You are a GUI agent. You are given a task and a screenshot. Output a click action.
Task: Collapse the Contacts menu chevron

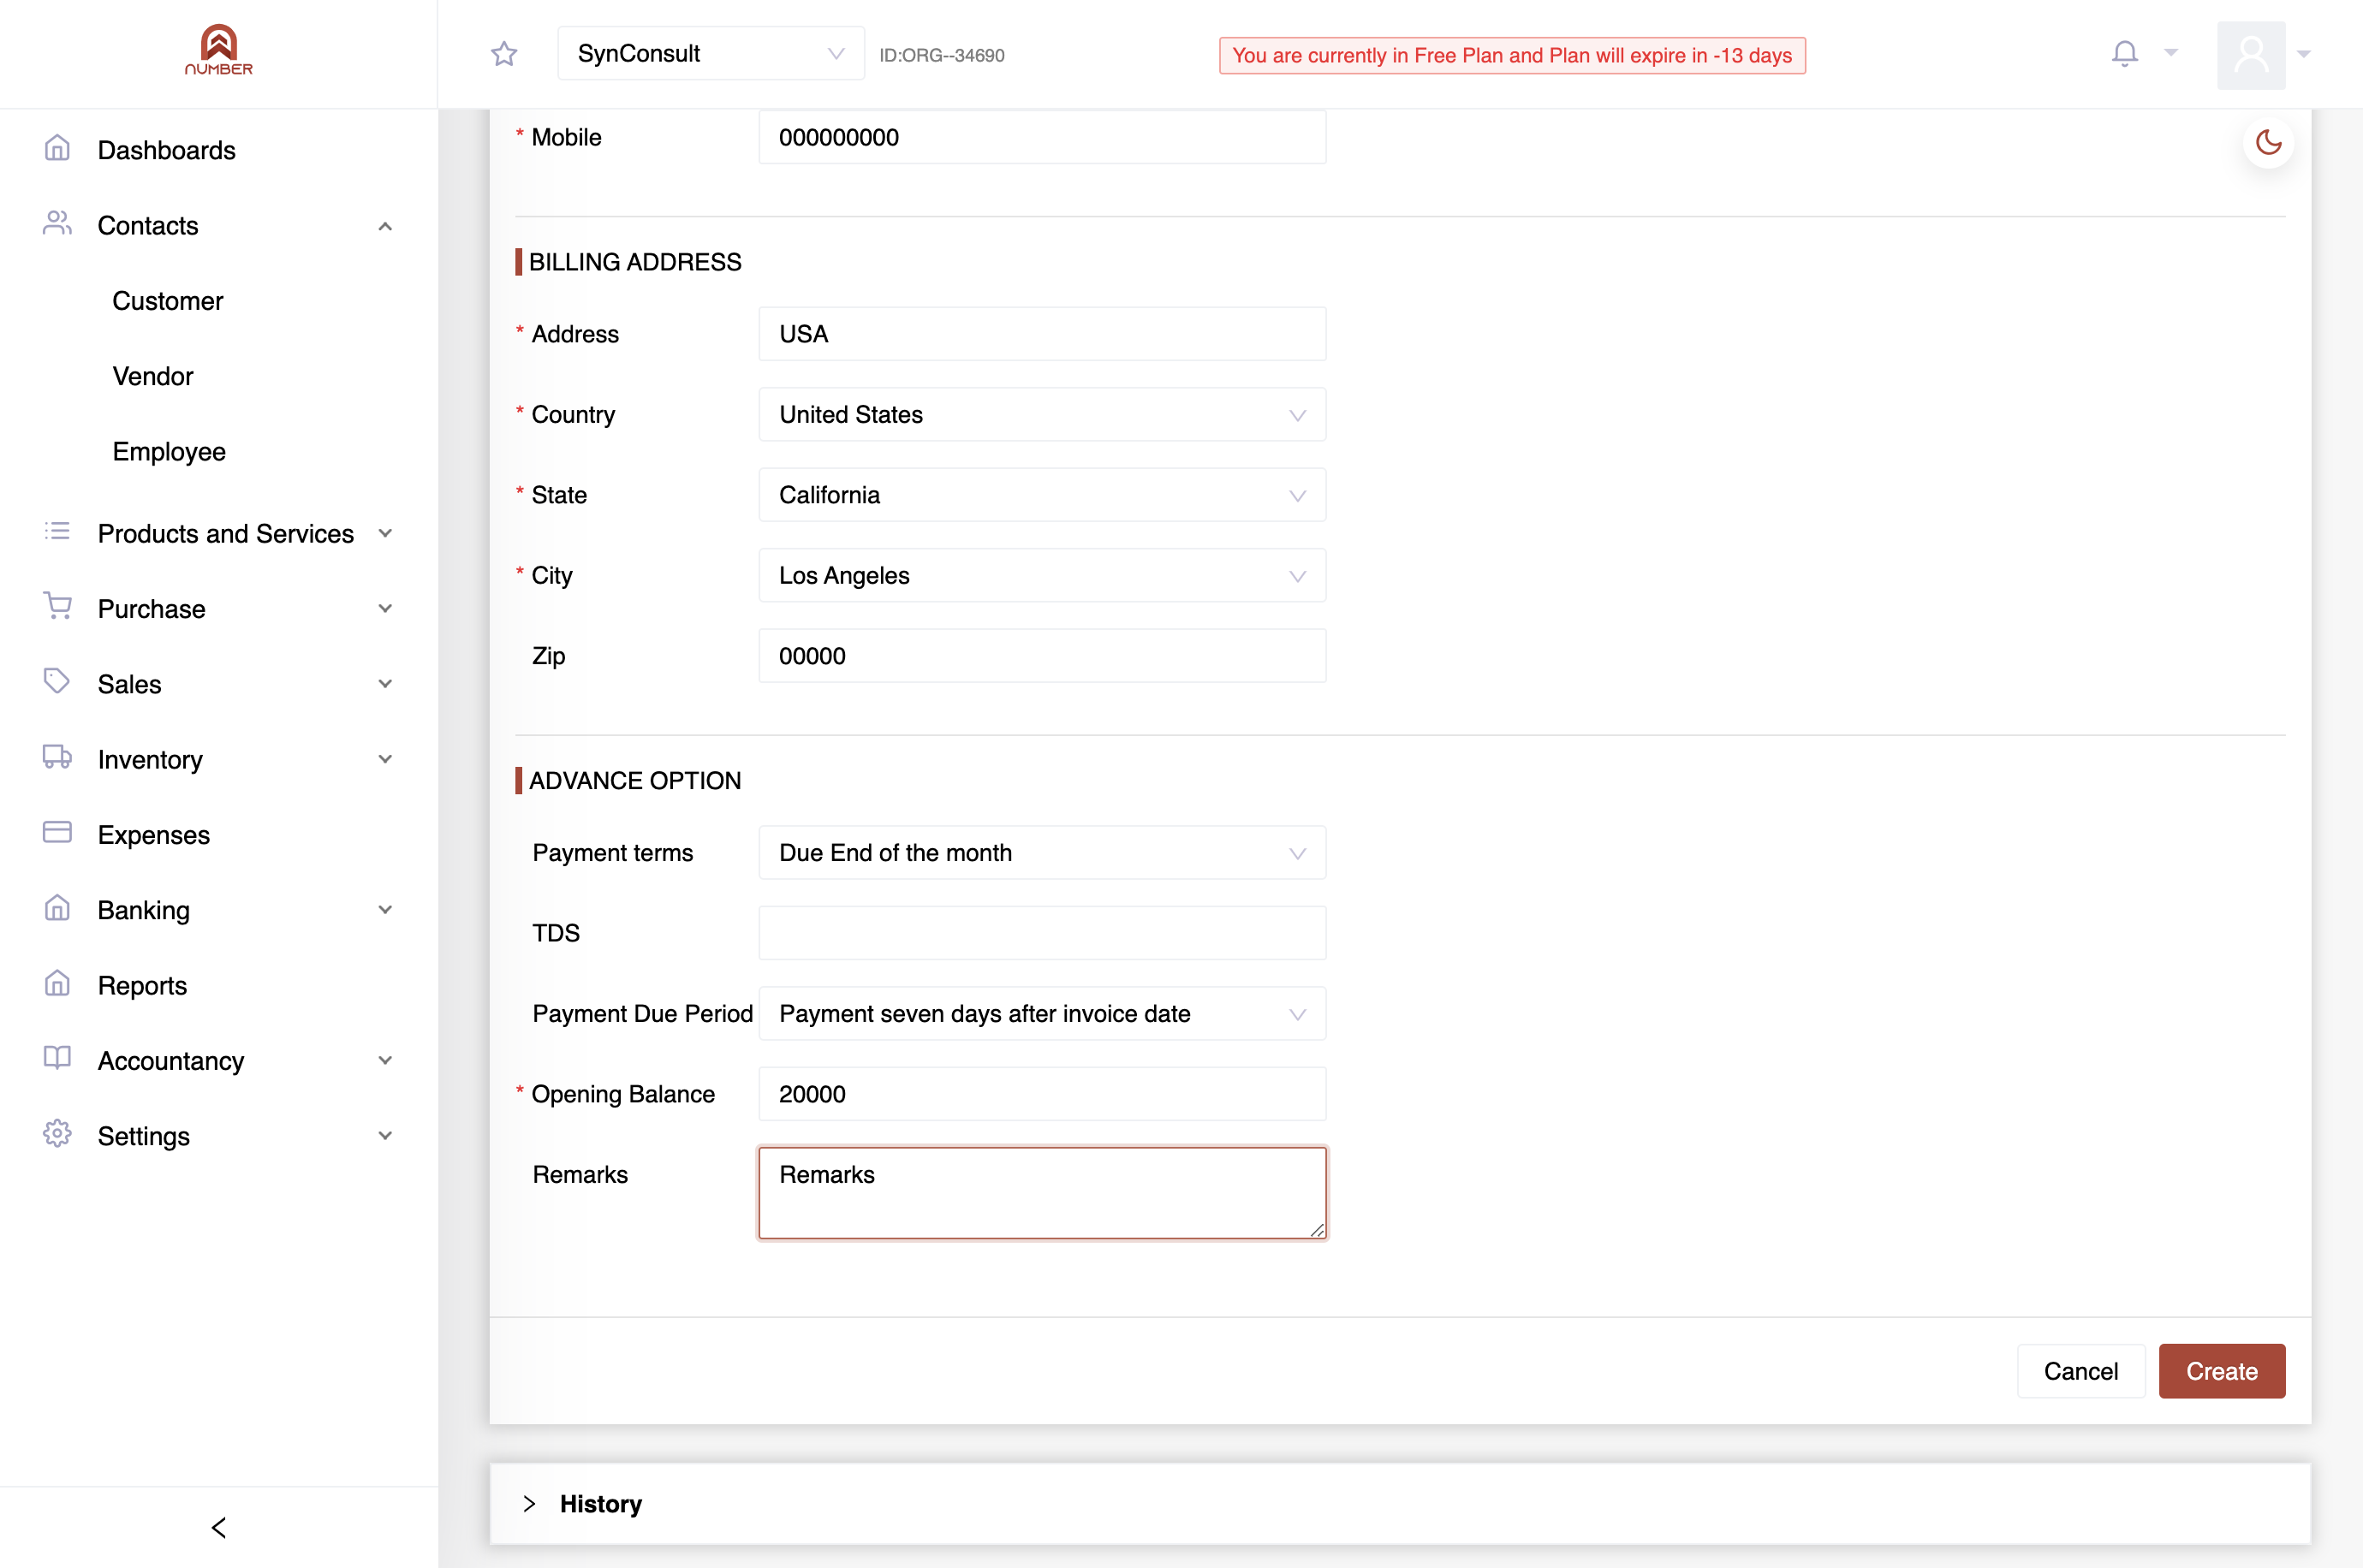[385, 227]
